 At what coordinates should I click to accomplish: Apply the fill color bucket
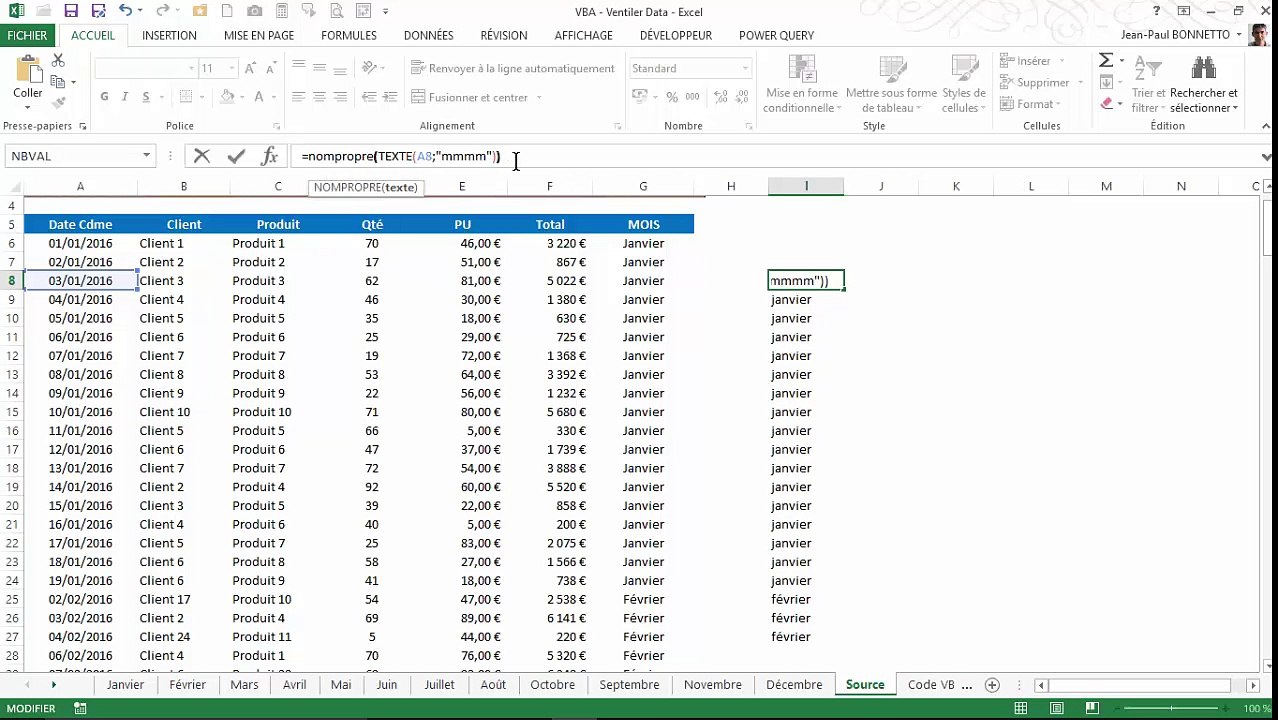click(227, 97)
